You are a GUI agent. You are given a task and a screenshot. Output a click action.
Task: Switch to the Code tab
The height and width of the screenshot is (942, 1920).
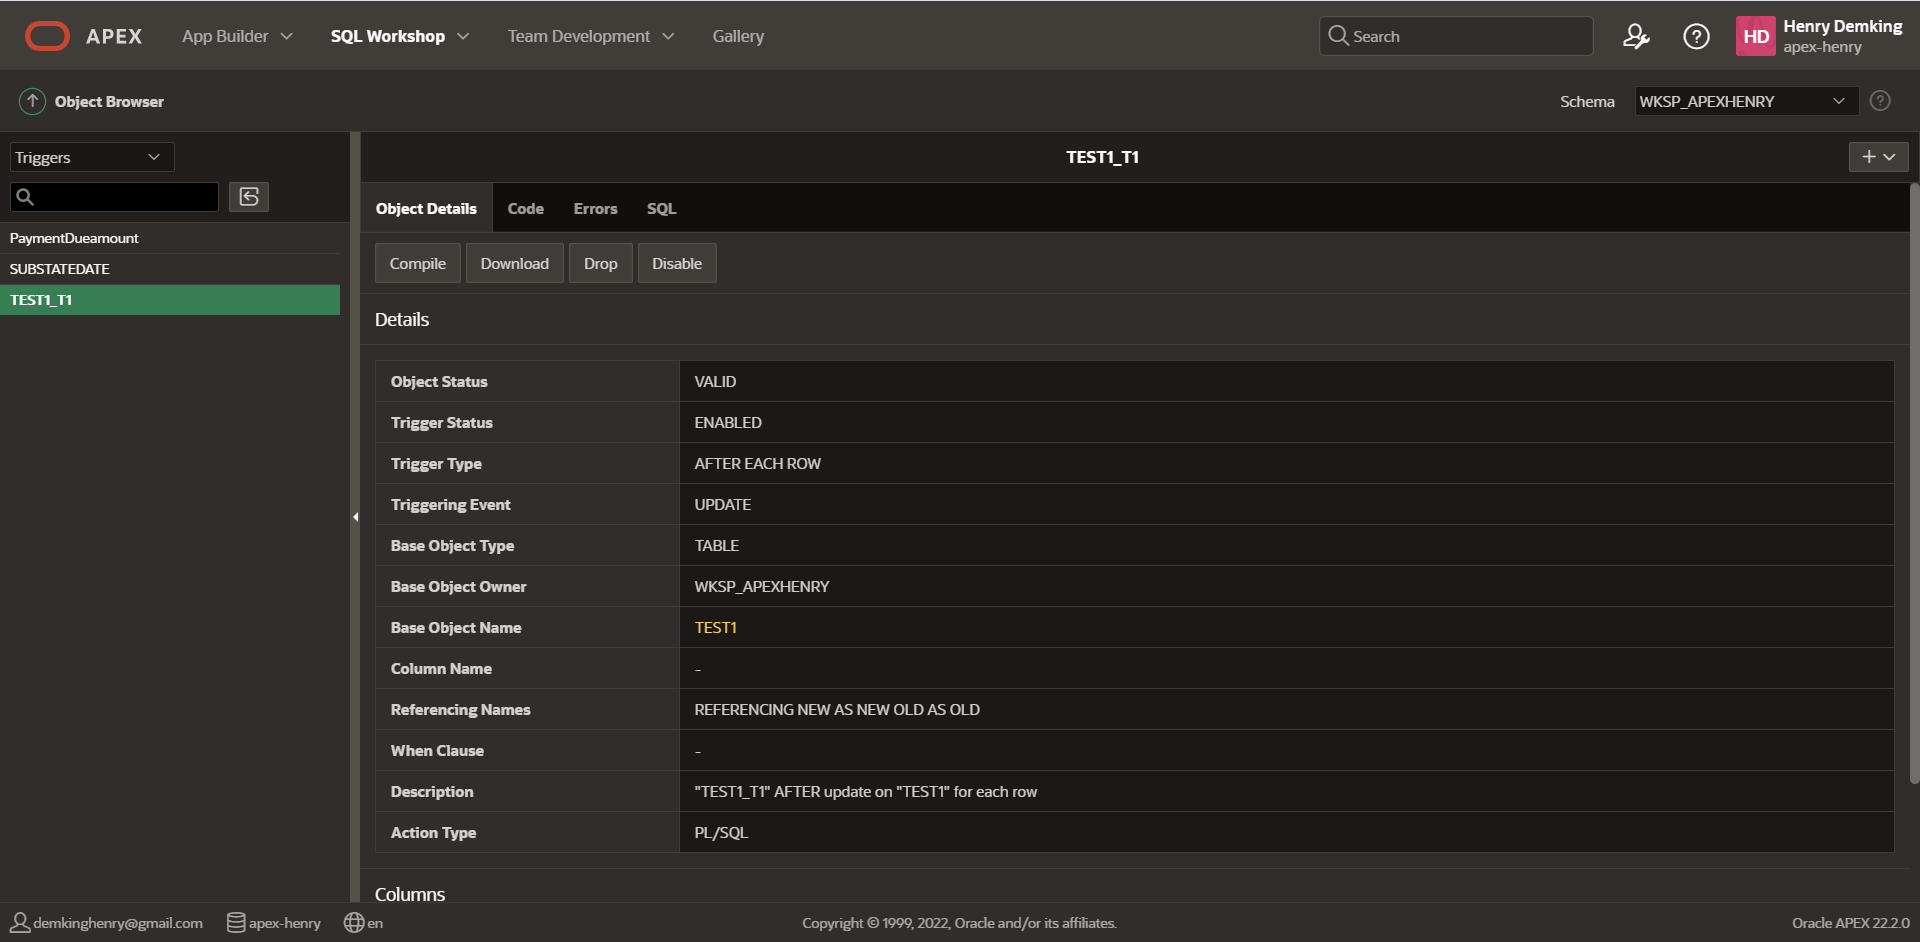525,208
